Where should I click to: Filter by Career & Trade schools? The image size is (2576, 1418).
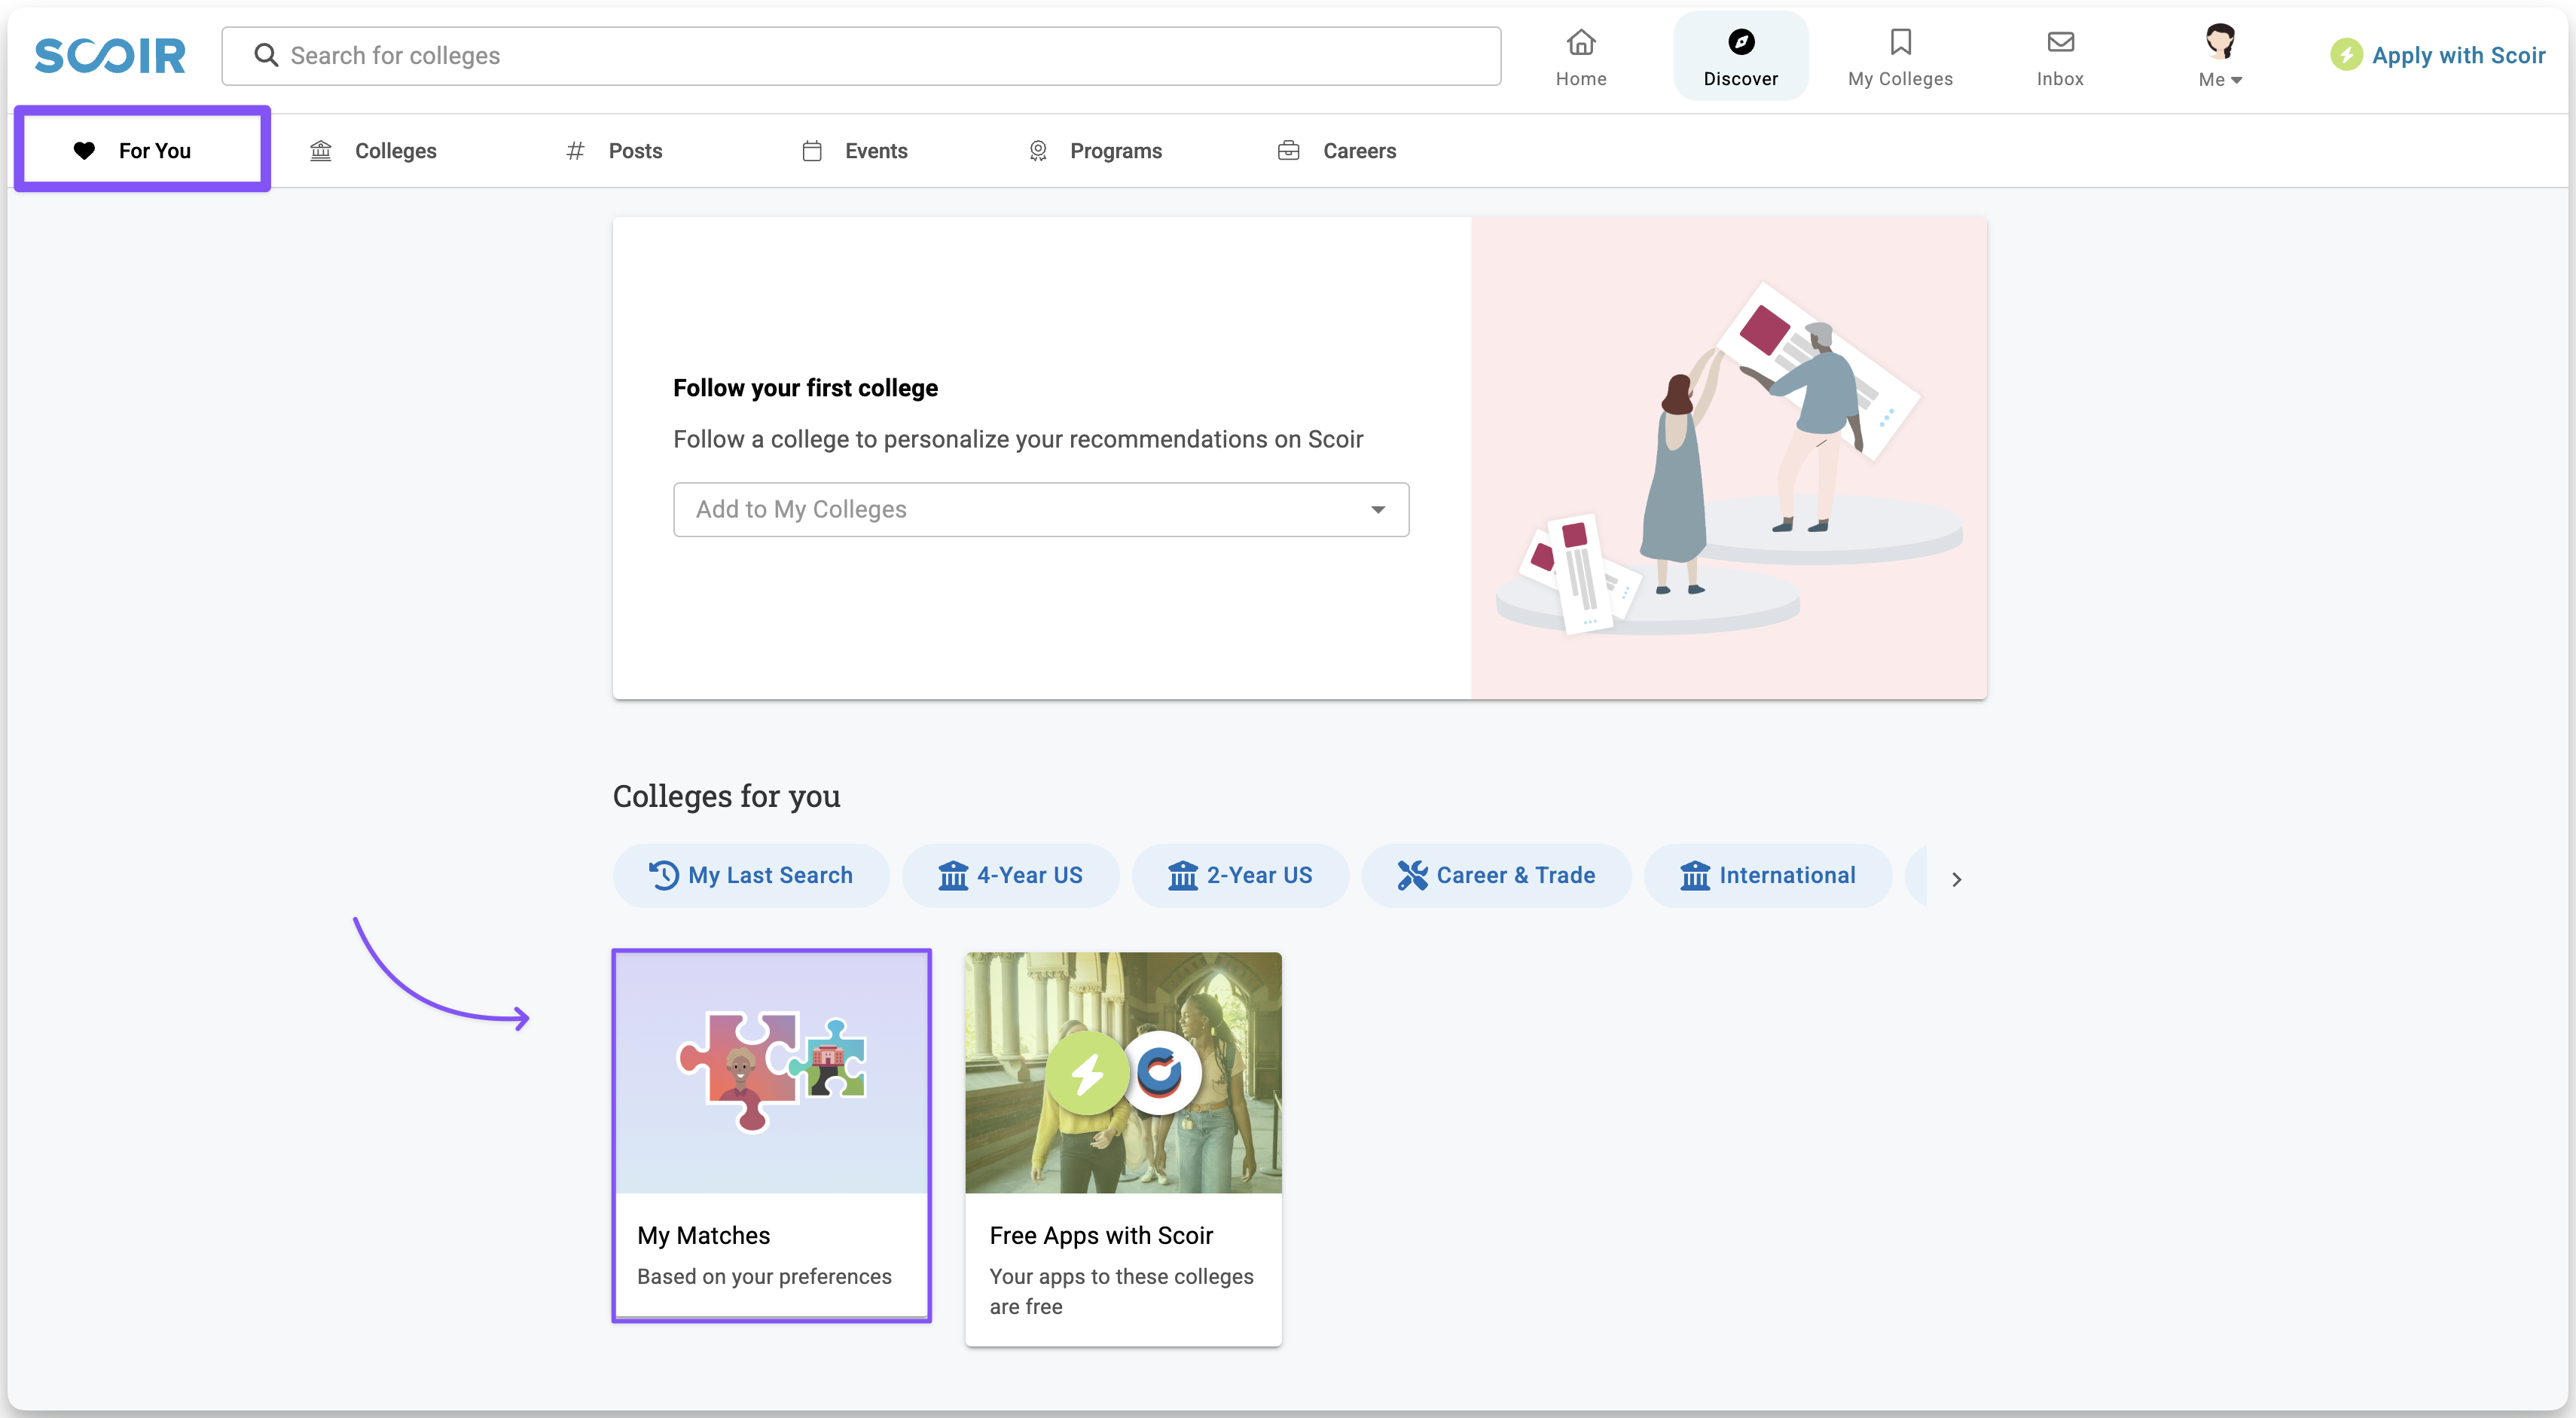1496,876
